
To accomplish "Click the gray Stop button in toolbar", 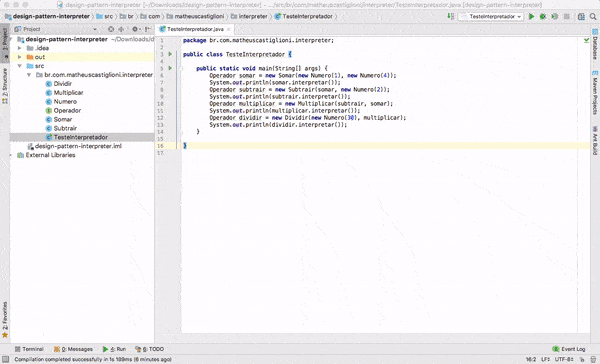I will click(x=567, y=16).
